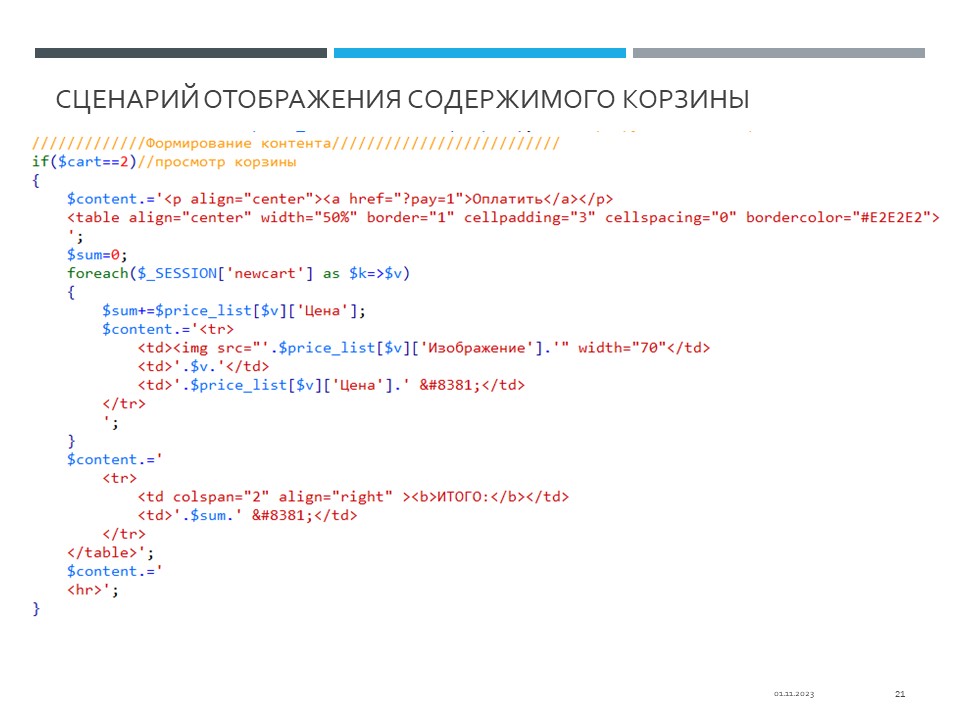Click the foreach $_SESSION['newcart'] line
The width and height of the screenshot is (960, 720).
pos(239,273)
